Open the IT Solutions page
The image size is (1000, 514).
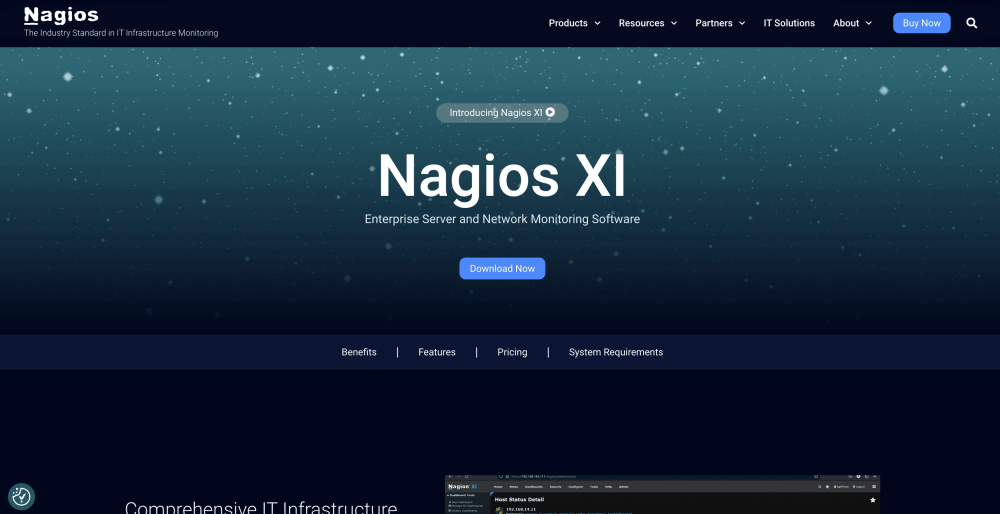[x=789, y=23]
